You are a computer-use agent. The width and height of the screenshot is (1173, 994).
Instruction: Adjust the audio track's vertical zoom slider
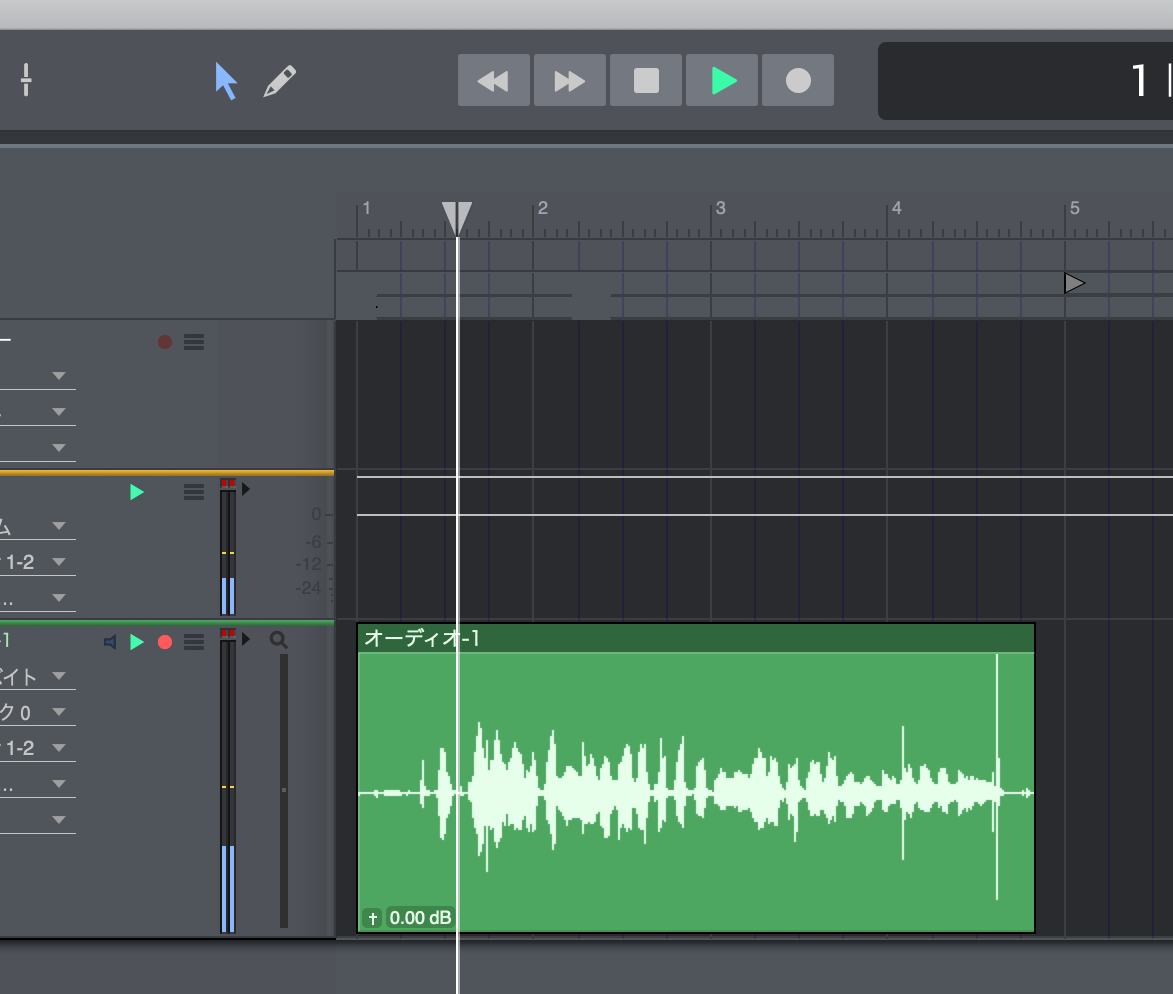point(284,791)
